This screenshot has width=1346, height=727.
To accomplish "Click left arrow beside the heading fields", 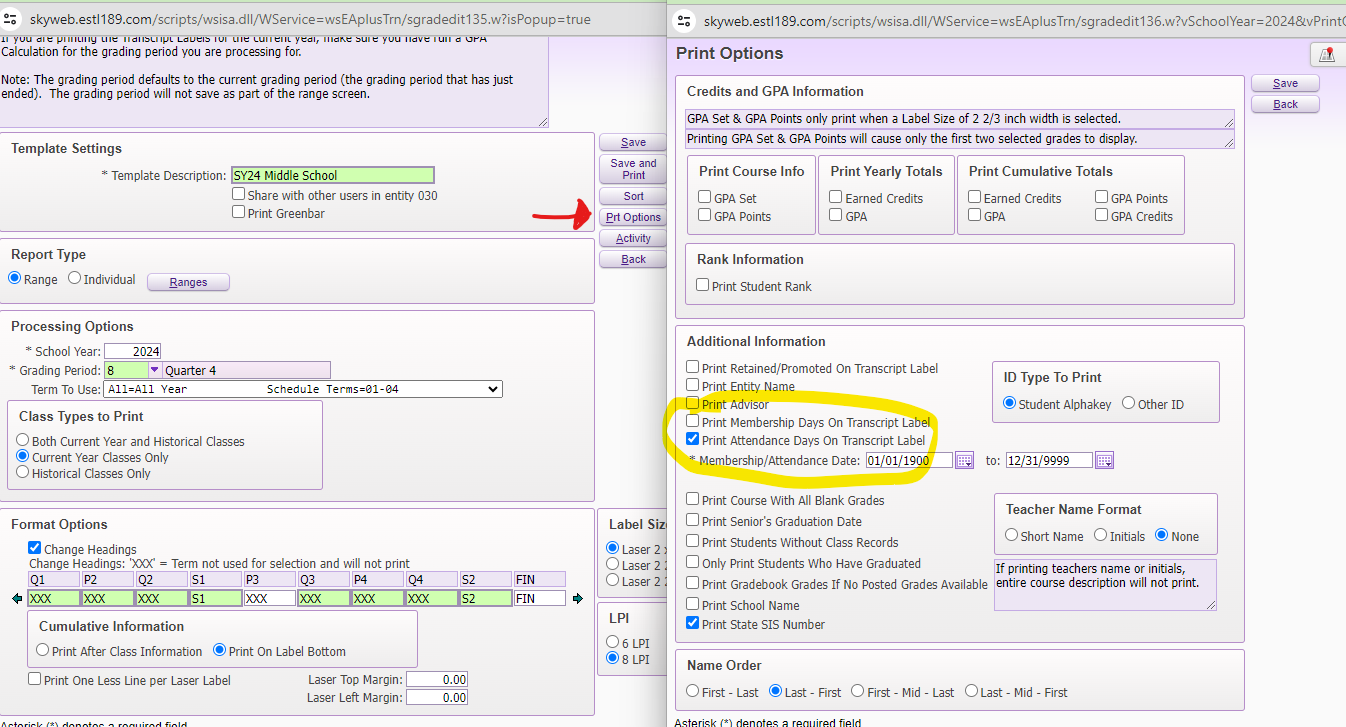I will click(x=17, y=599).
